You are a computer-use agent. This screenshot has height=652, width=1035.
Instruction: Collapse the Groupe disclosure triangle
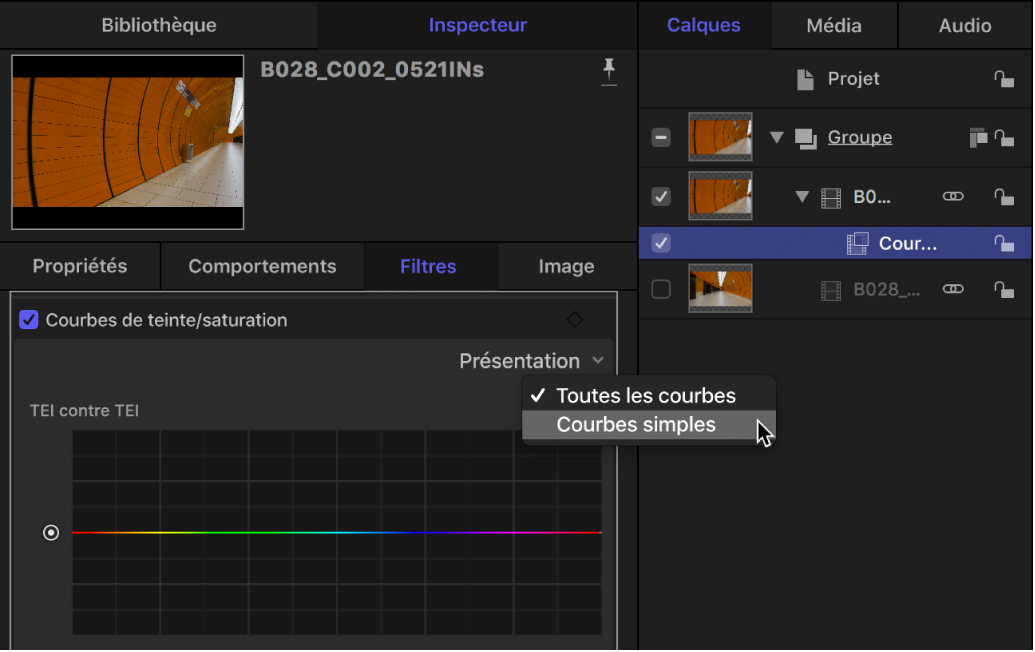(776, 138)
